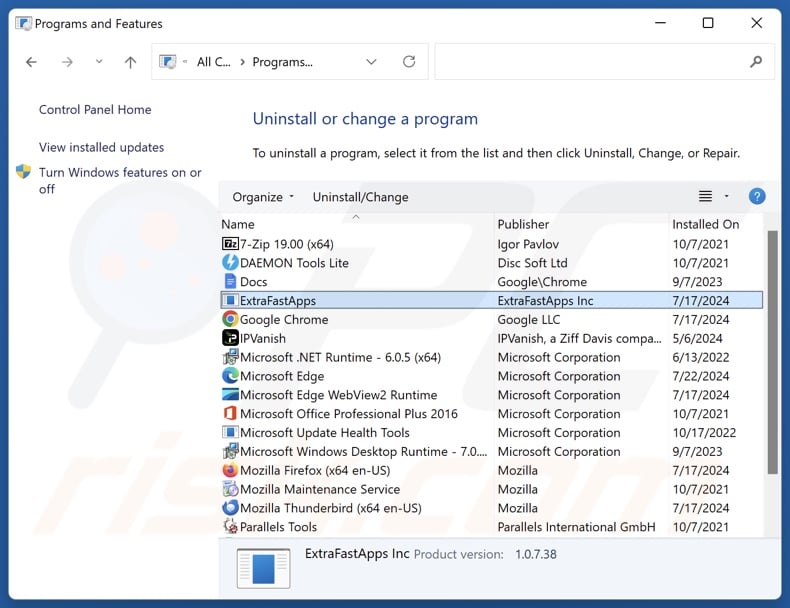Expand the Organize dropdown menu
The image size is (790, 608).
tap(264, 197)
